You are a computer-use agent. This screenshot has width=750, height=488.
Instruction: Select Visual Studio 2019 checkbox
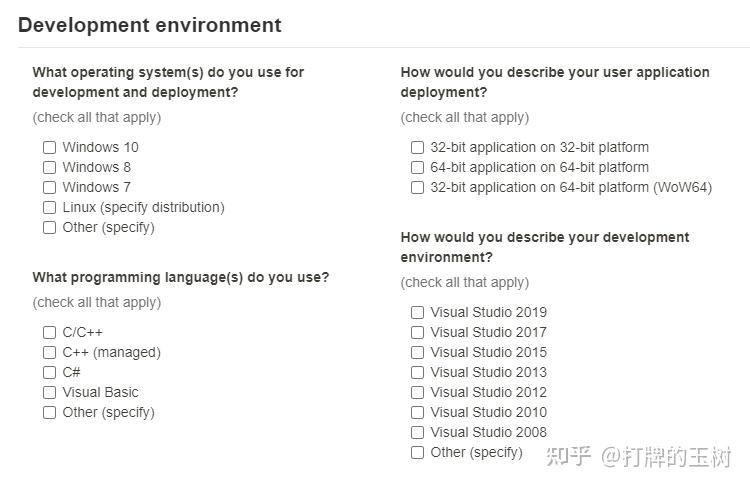pyautogui.click(x=417, y=312)
